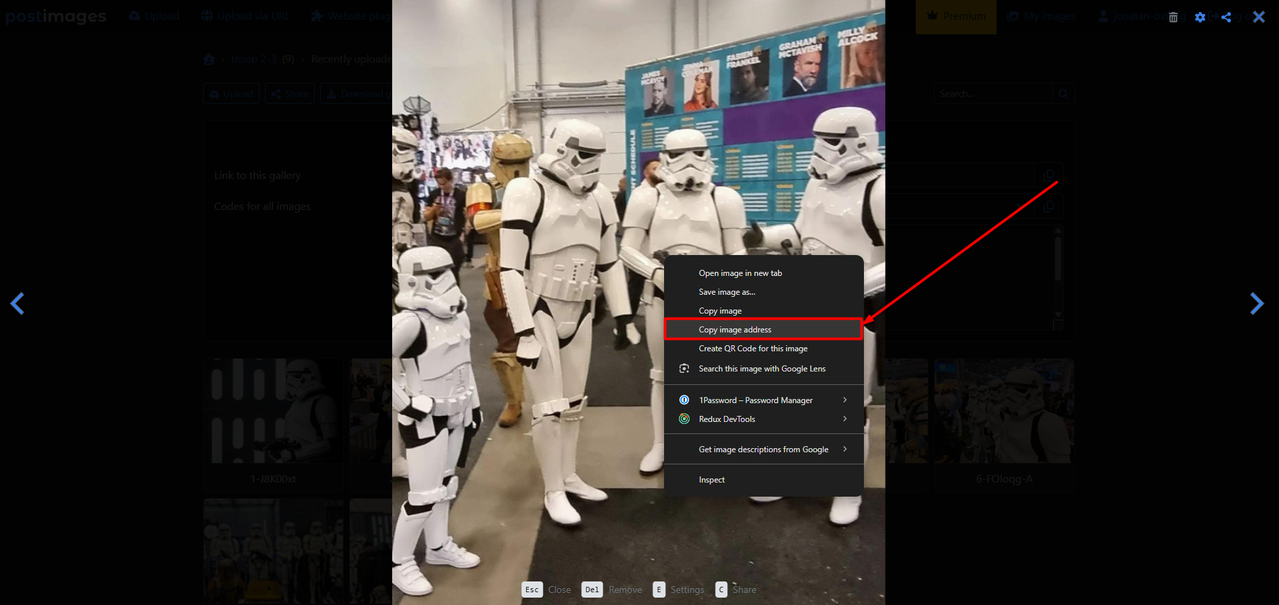Search this image with Google Lens
The height and width of the screenshot is (605, 1279).
pyautogui.click(x=763, y=368)
